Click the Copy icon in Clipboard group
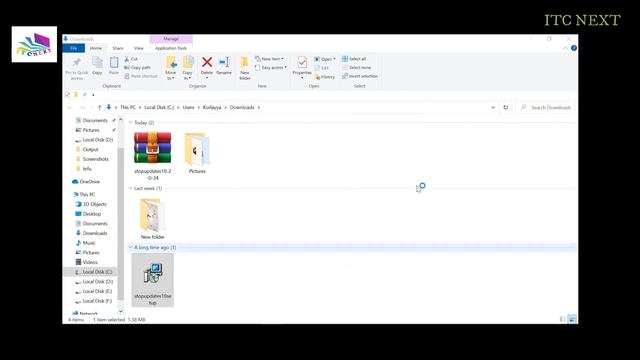 (97, 66)
